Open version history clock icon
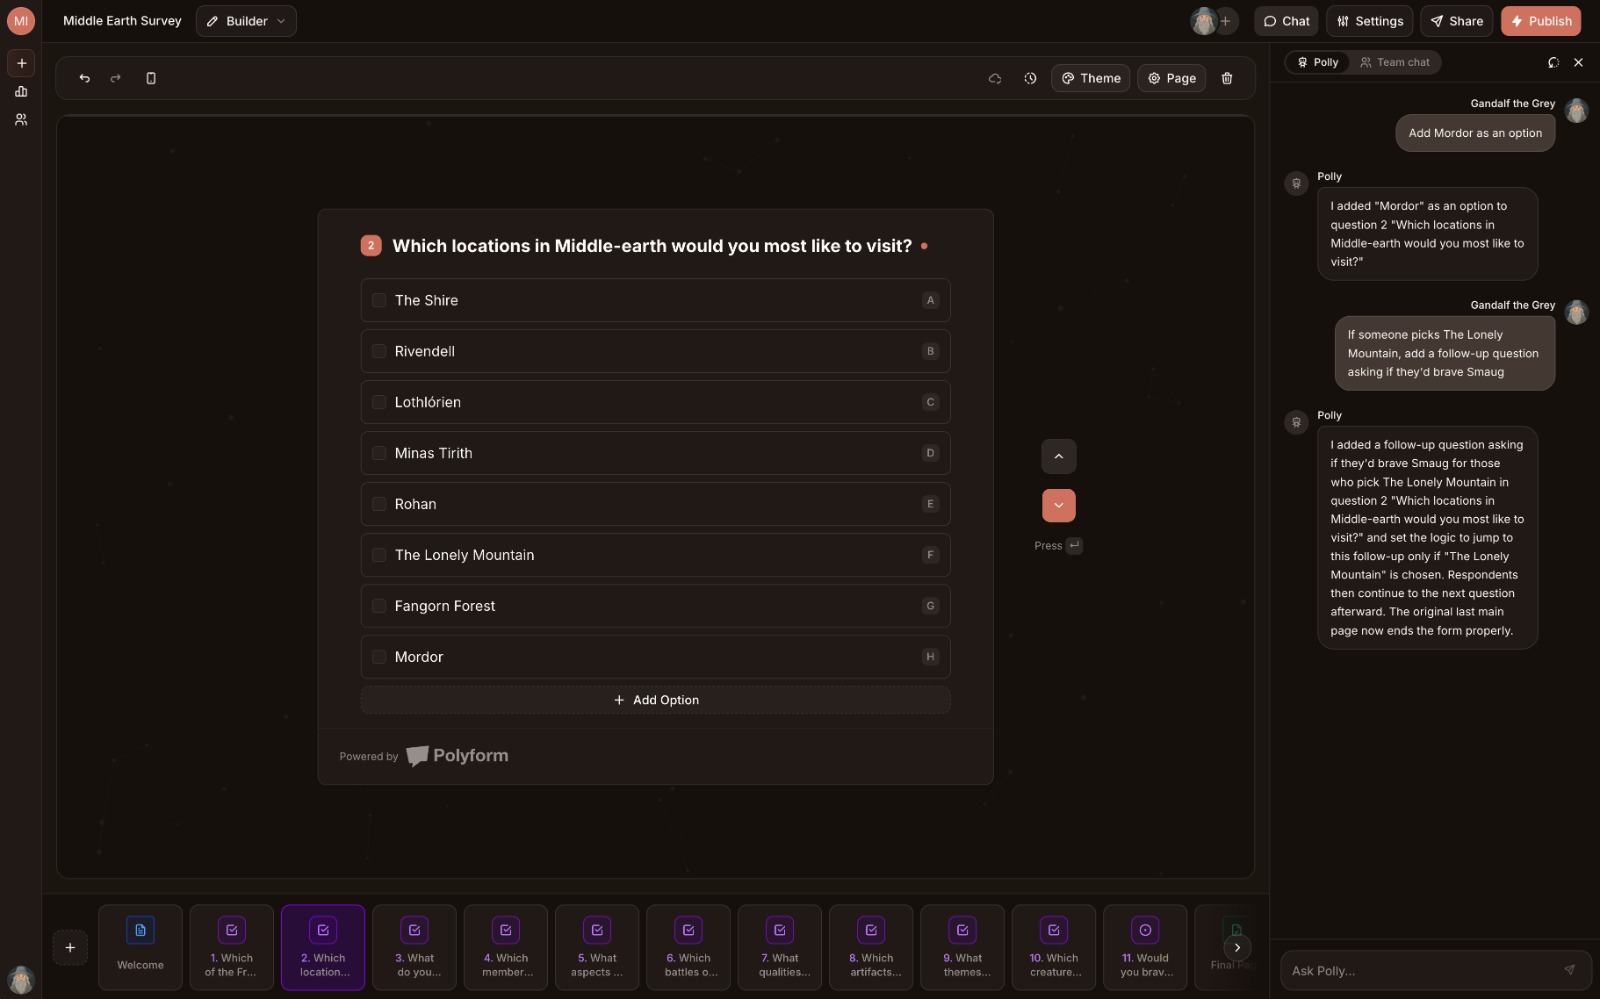 click(1030, 78)
